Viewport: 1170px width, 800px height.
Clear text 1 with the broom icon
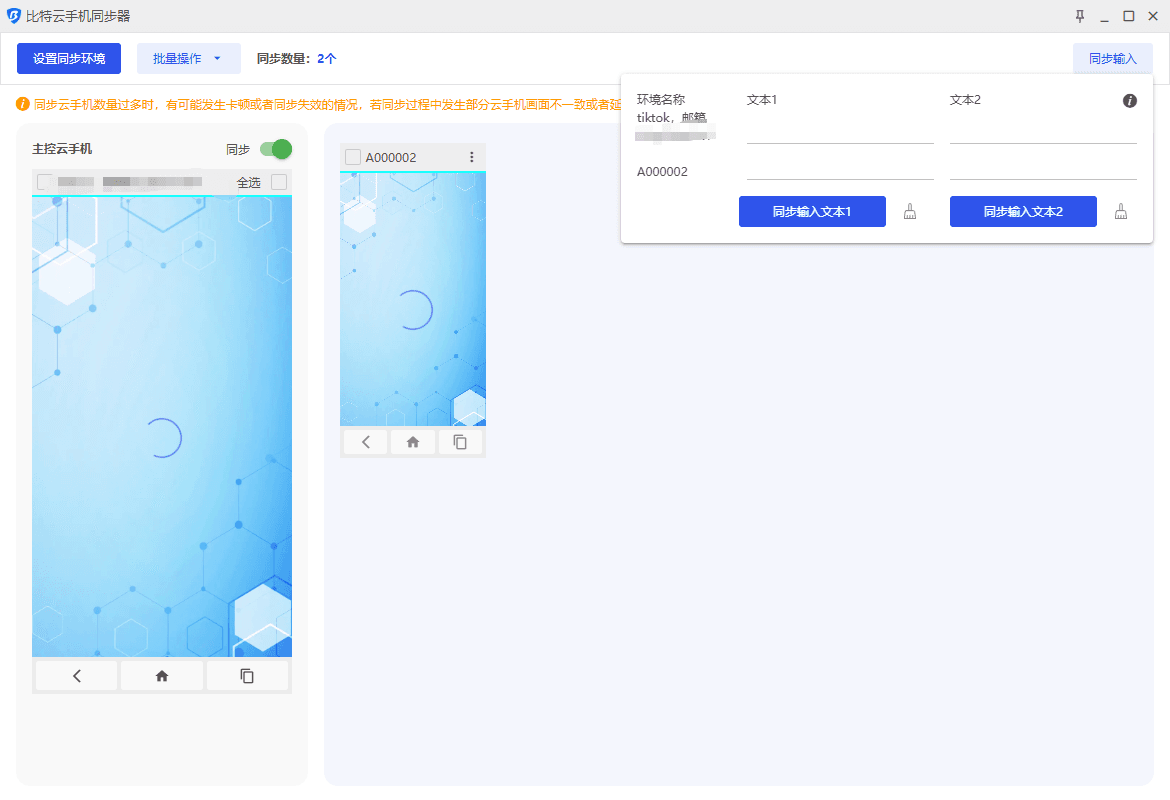[x=910, y=212]
